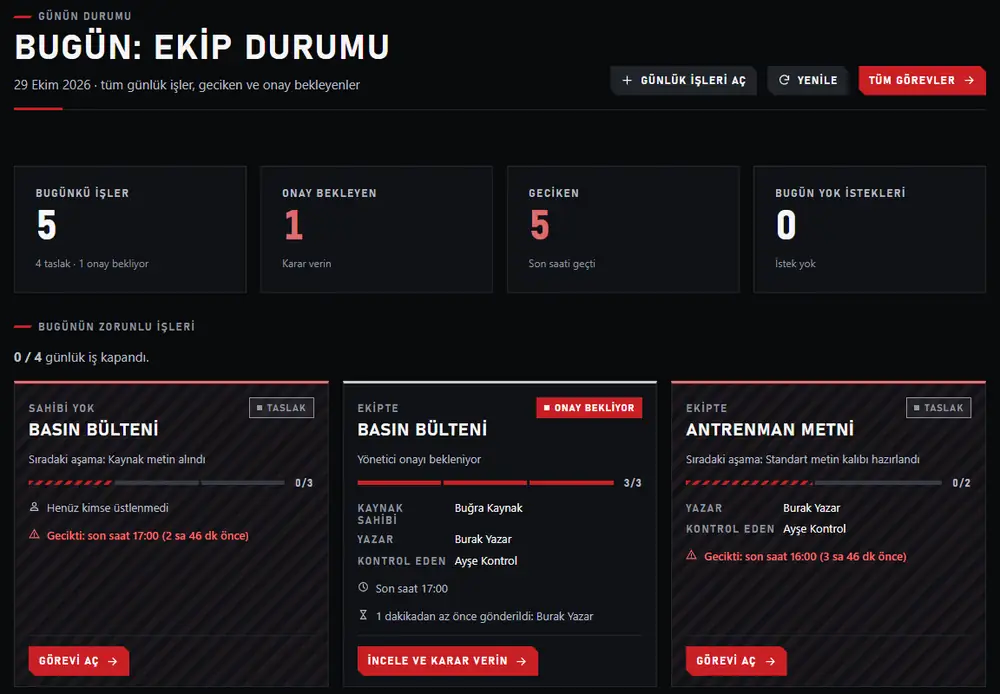The width and height of the screenshot is (1000, 694).
Task: Click the Taslak badge on the Sahibi Yok card
Action: pyautogui.click(x=281, y=408)
